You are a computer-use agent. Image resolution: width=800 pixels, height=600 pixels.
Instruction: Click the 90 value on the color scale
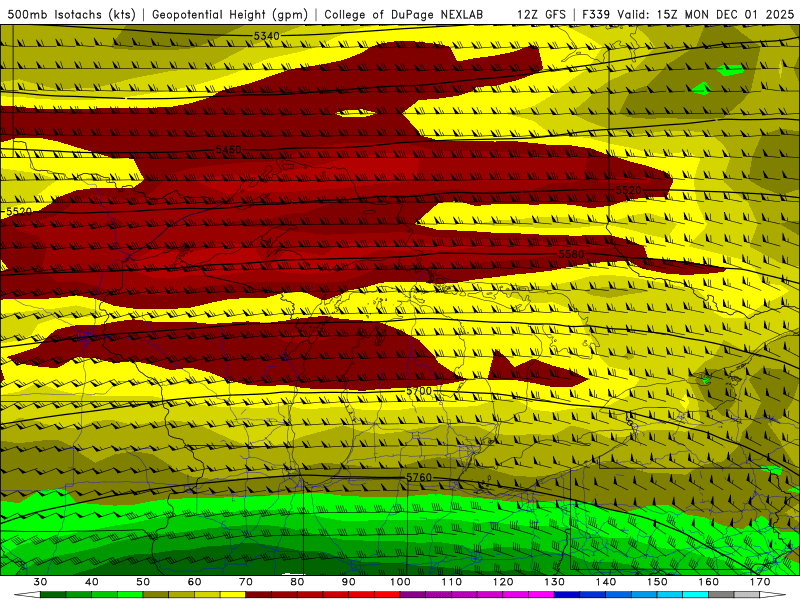tap(348, 582)
